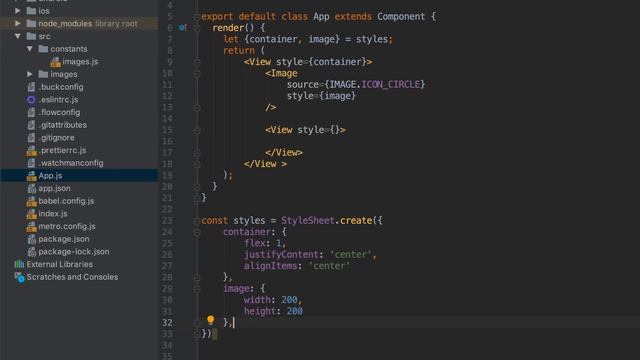
Task: Open the .eslintrc.js file
Action: (58, 100)
